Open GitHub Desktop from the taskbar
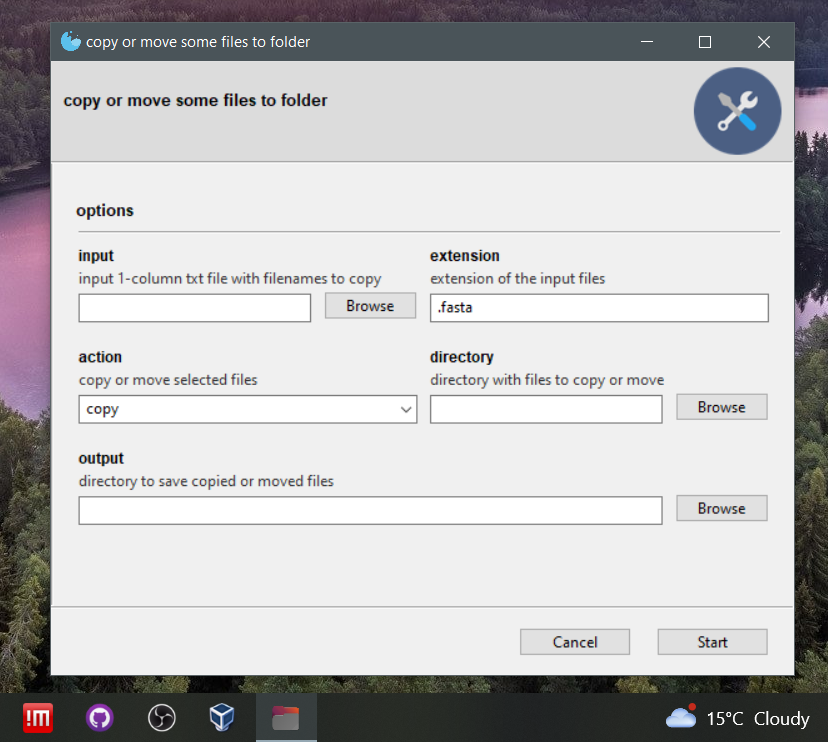 point(99,717)
